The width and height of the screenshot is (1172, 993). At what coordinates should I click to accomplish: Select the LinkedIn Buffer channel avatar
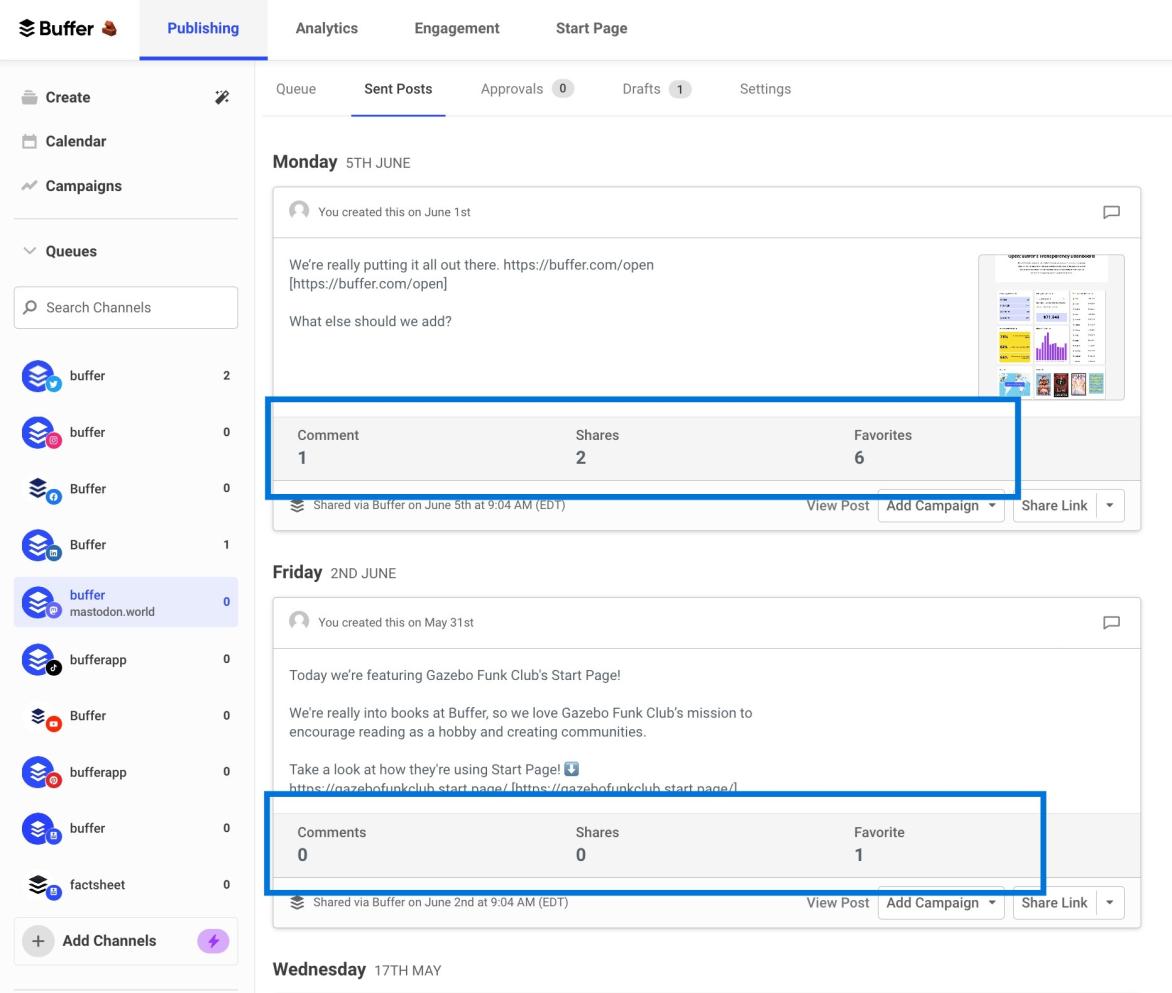click(x=40, y=545)
